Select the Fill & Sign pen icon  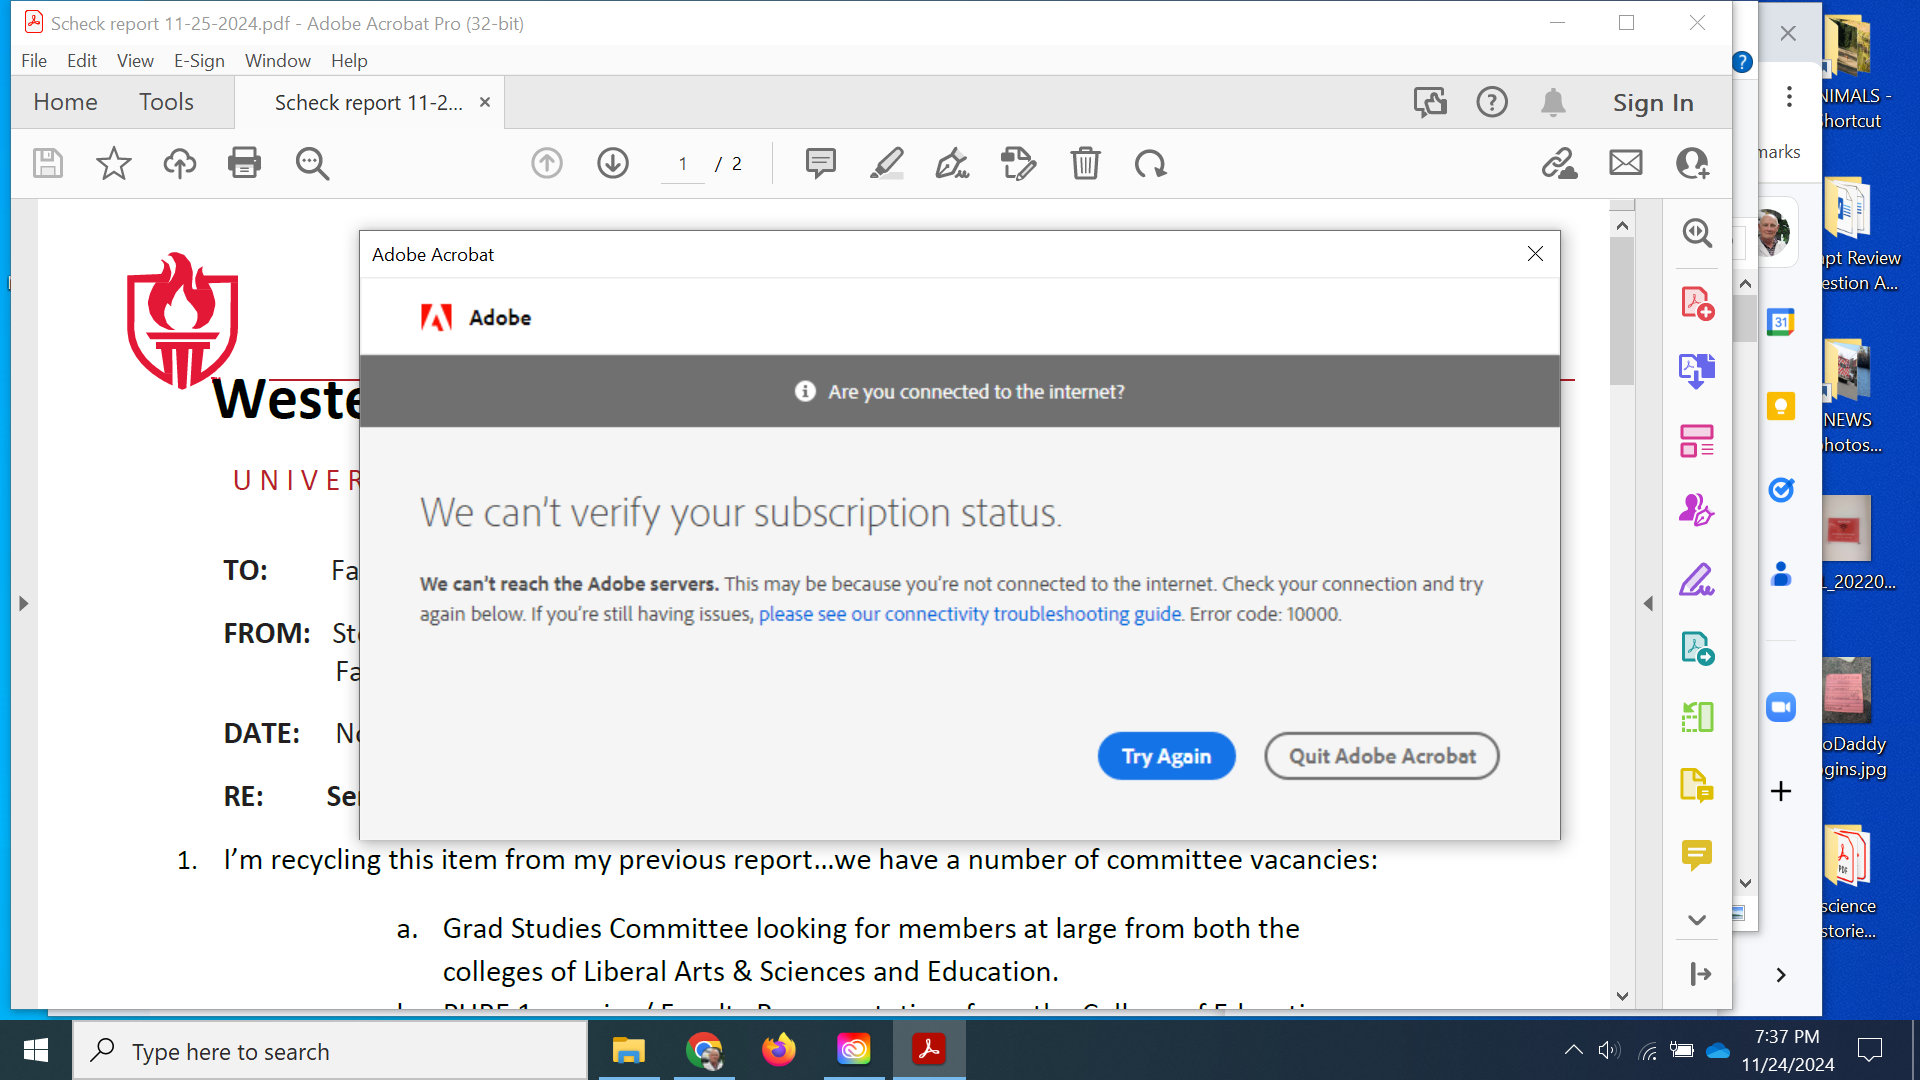point(952,163)
